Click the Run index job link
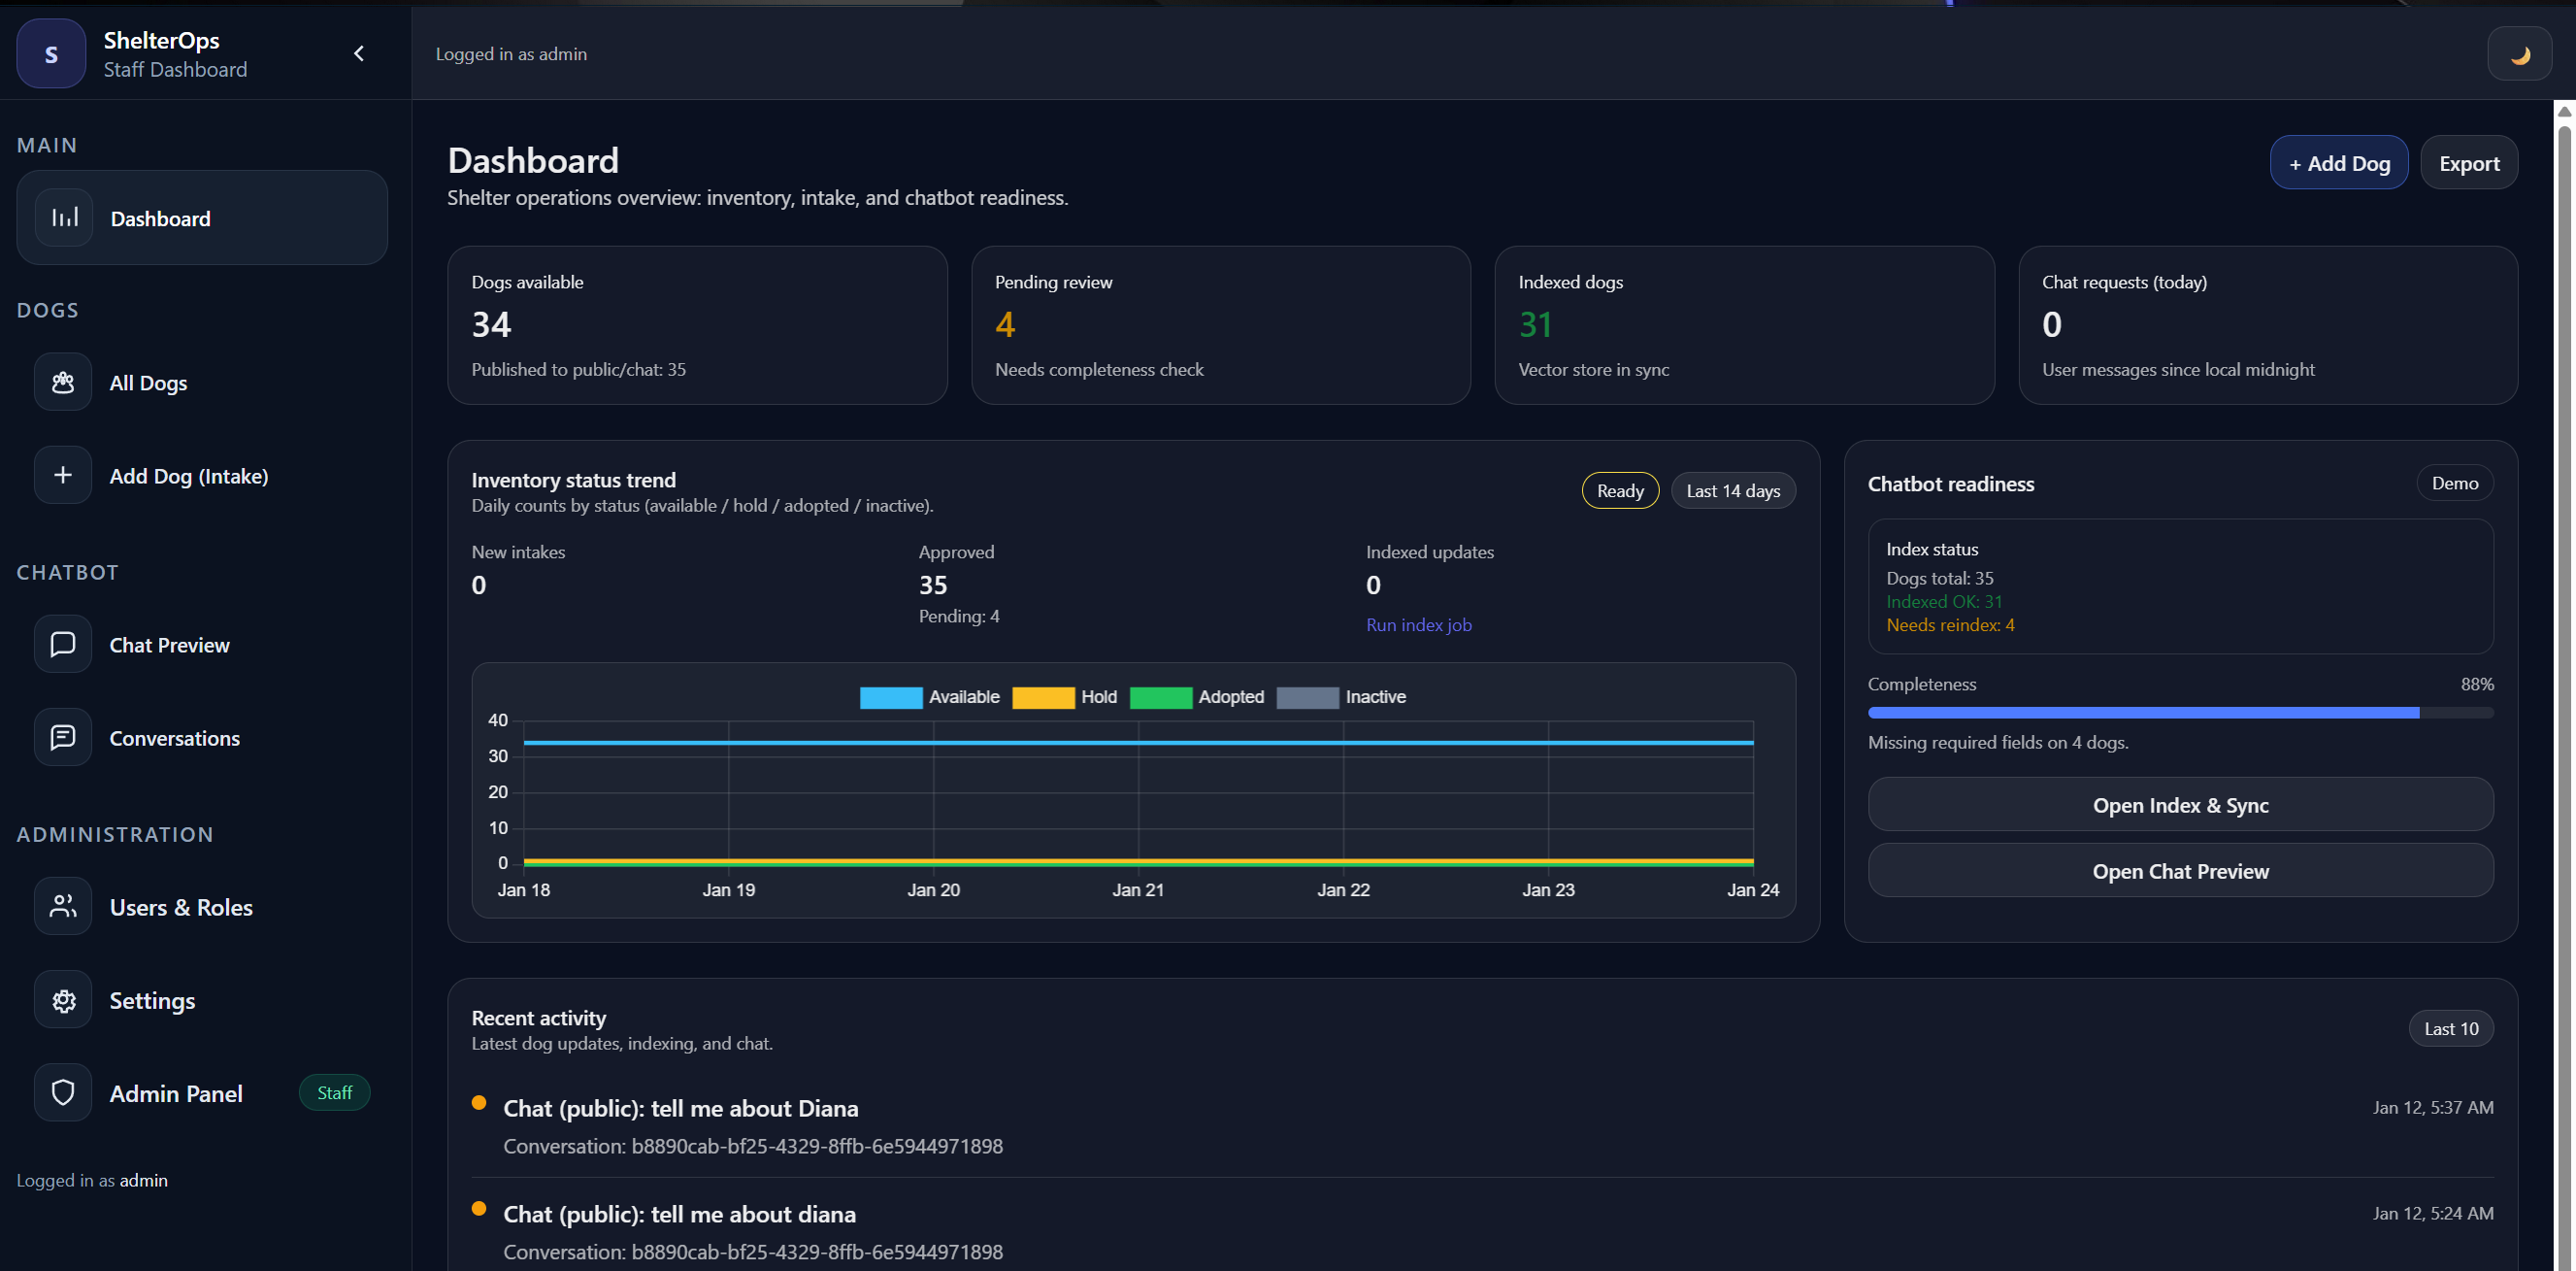This screenshot has width=2576, height=1271. point(1418,624)
